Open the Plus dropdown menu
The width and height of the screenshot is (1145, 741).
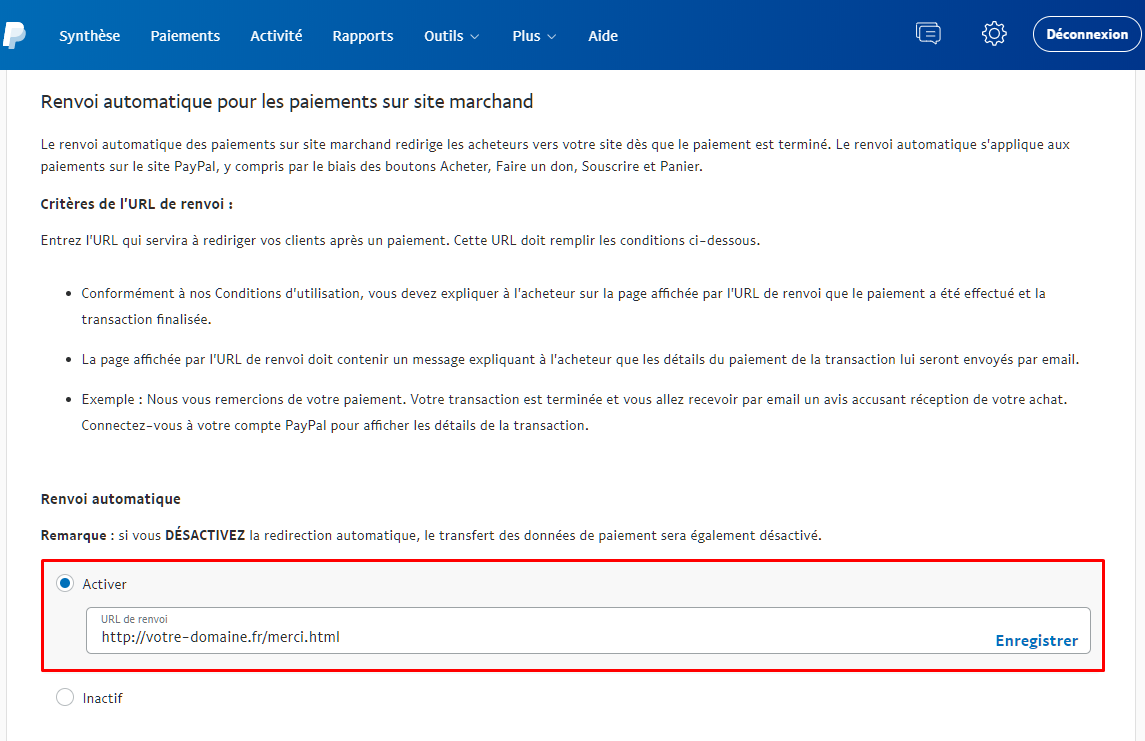(533, 35)
